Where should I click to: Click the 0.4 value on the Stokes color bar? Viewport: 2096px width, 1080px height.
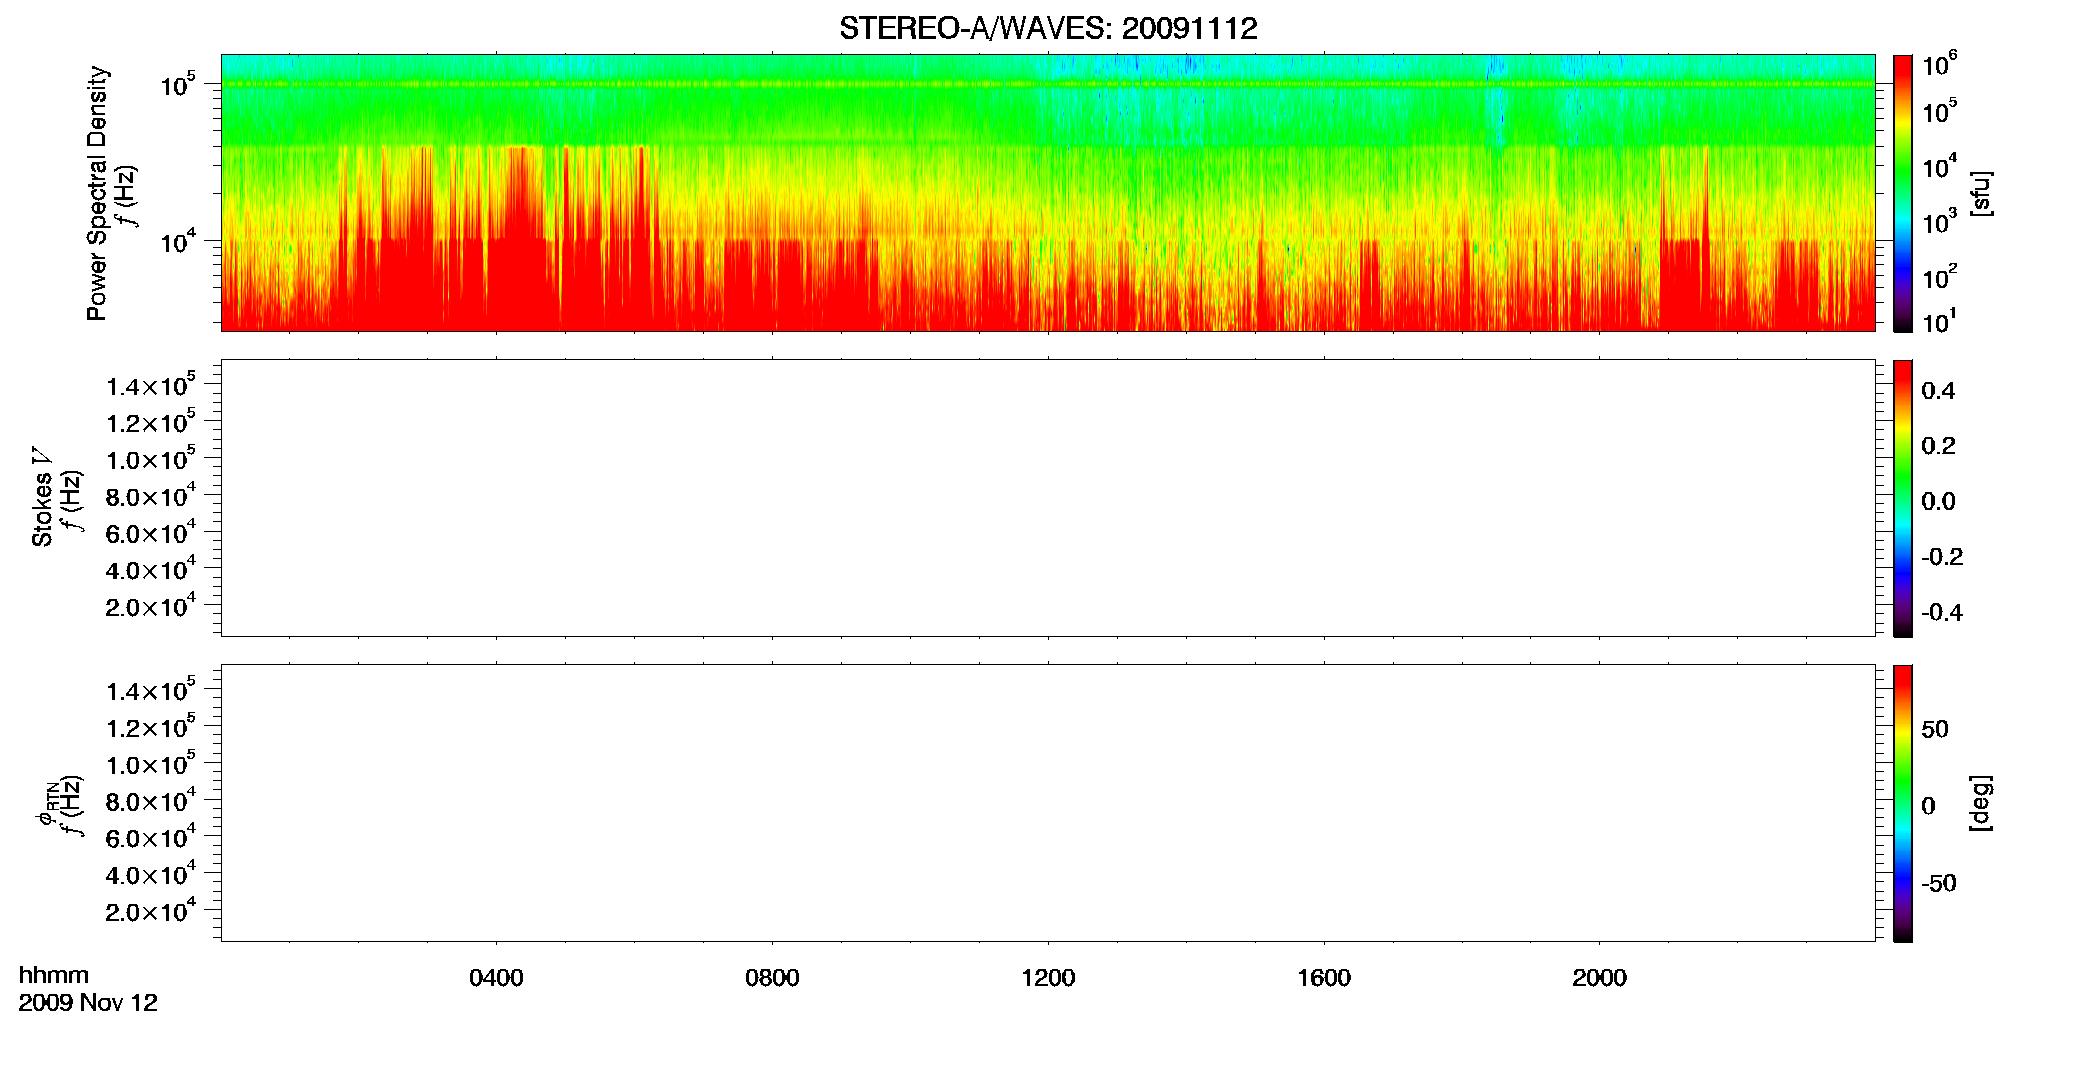pyautogui.click(x=1938, y=390)
